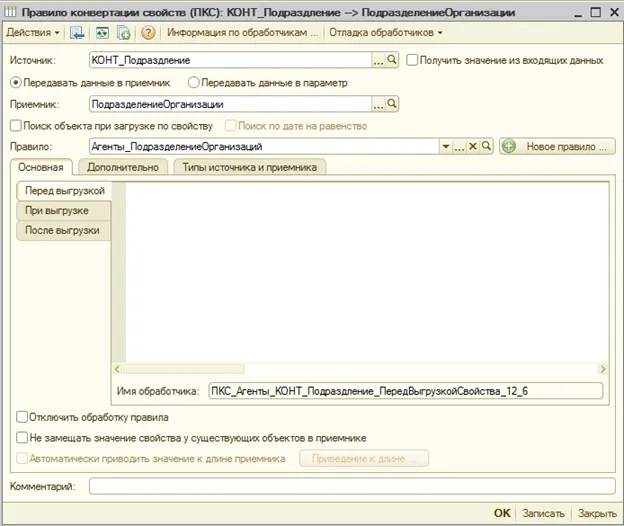
Task: Click the reread toolbar icon with green arrows
Action: pyautogui.click(x=102, y=33)
